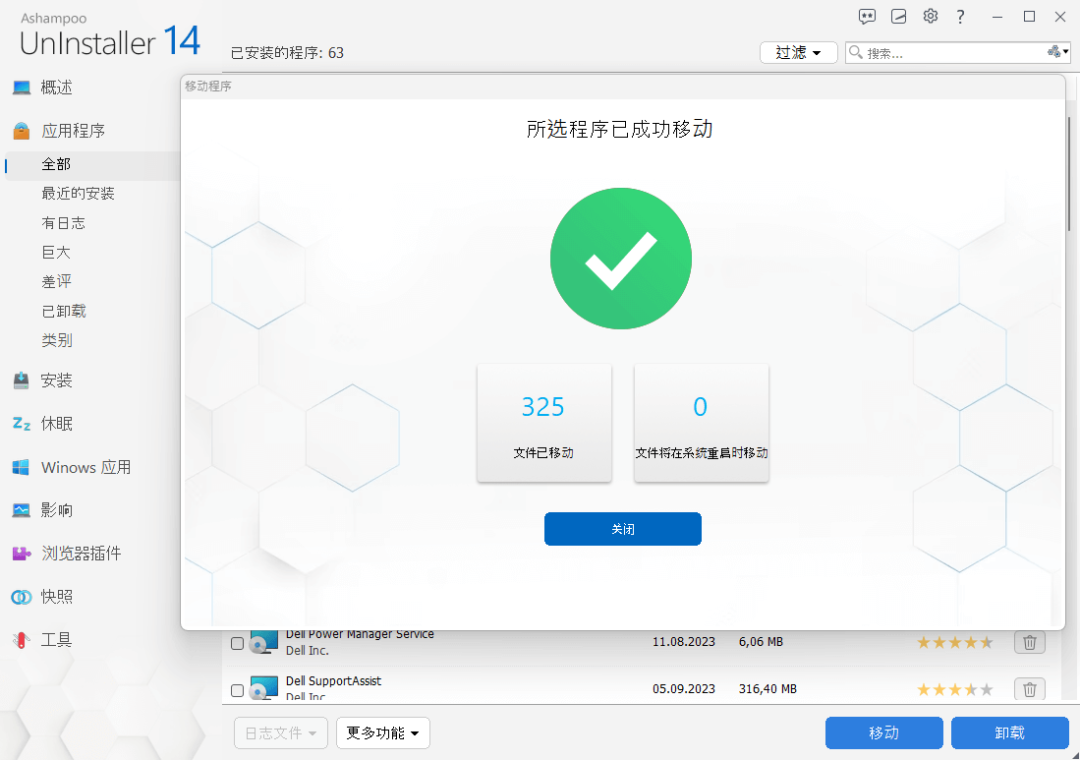This screenshot has height=760, width=1080.
Task: Select 最近的安装 sub-item
Action: (78, 194)
